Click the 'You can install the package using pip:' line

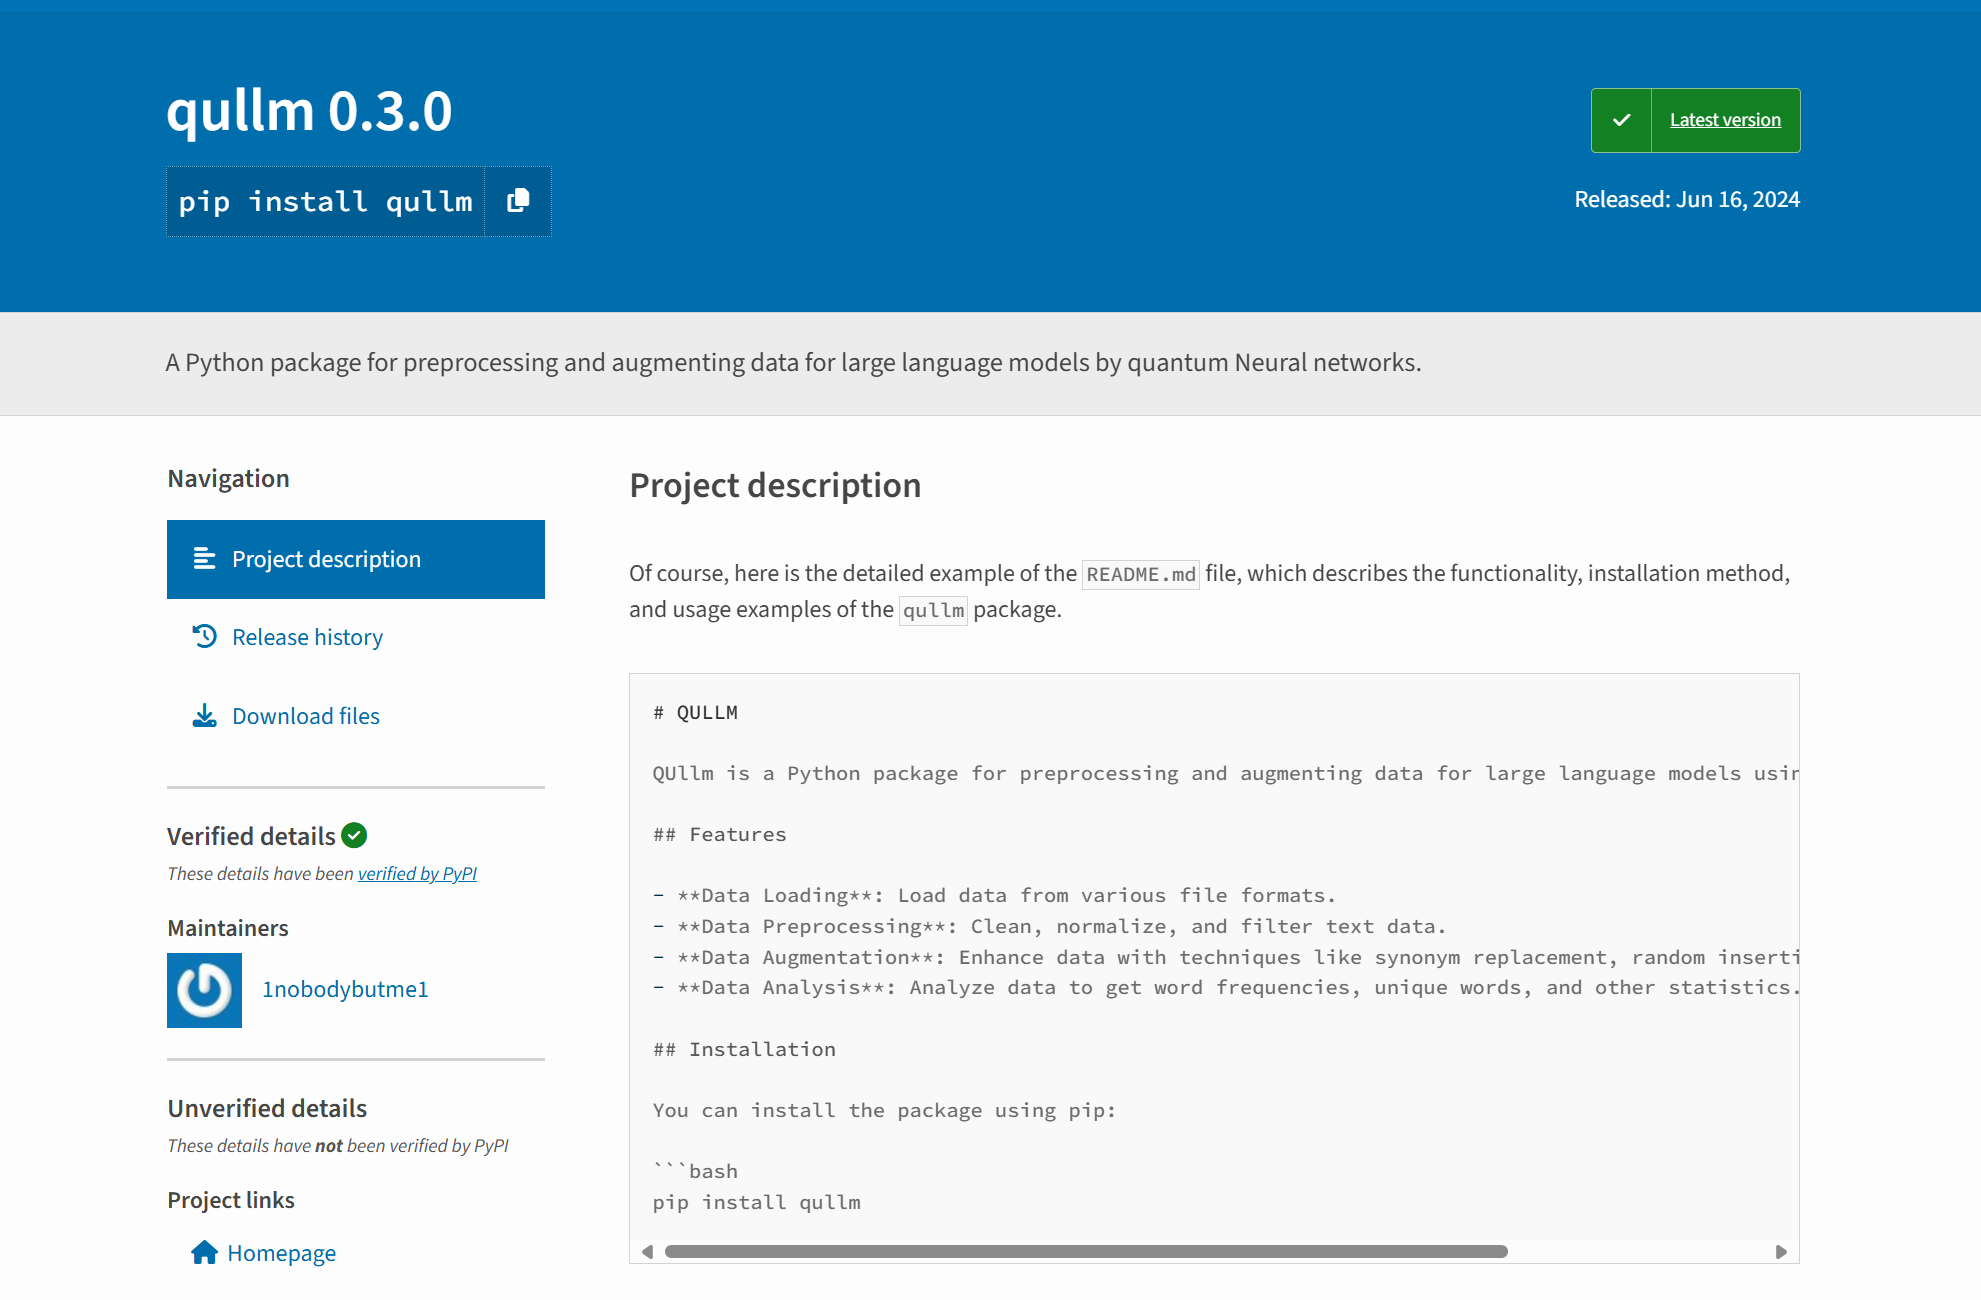[884, 1110]
